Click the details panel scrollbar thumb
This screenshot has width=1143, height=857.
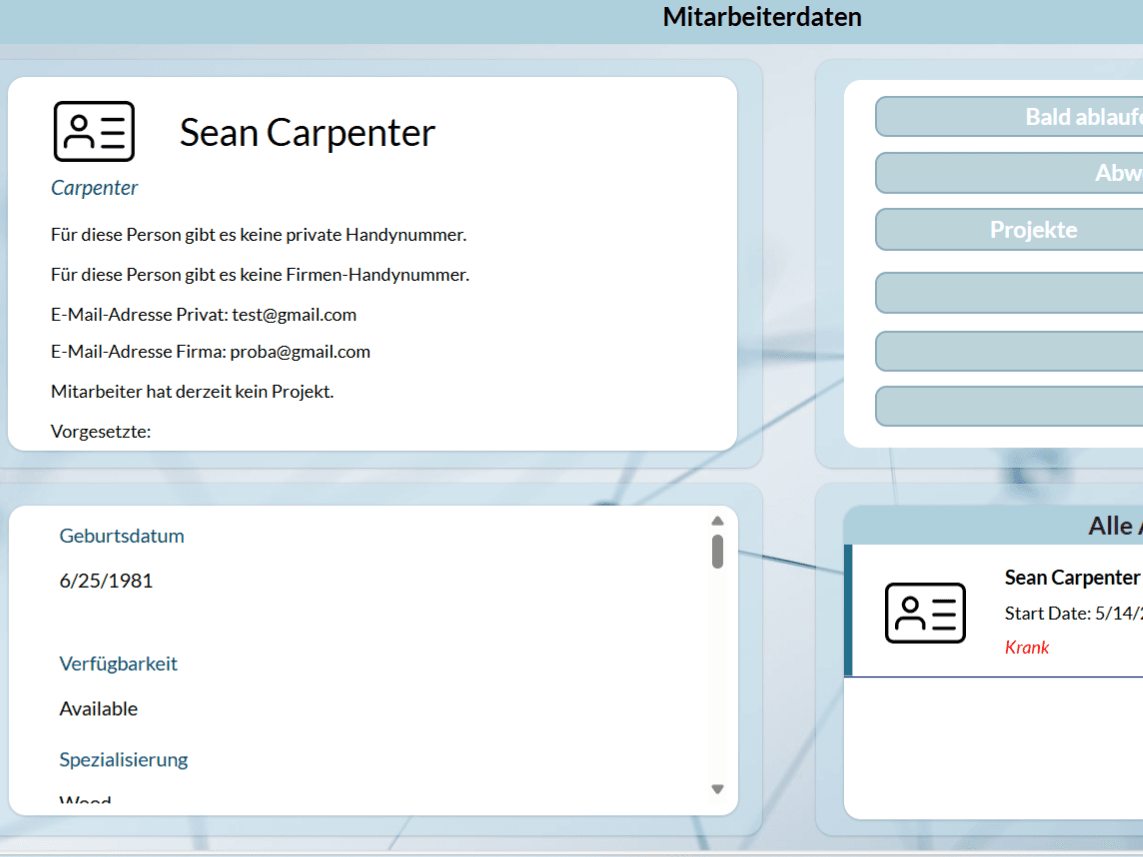point(717,551)
